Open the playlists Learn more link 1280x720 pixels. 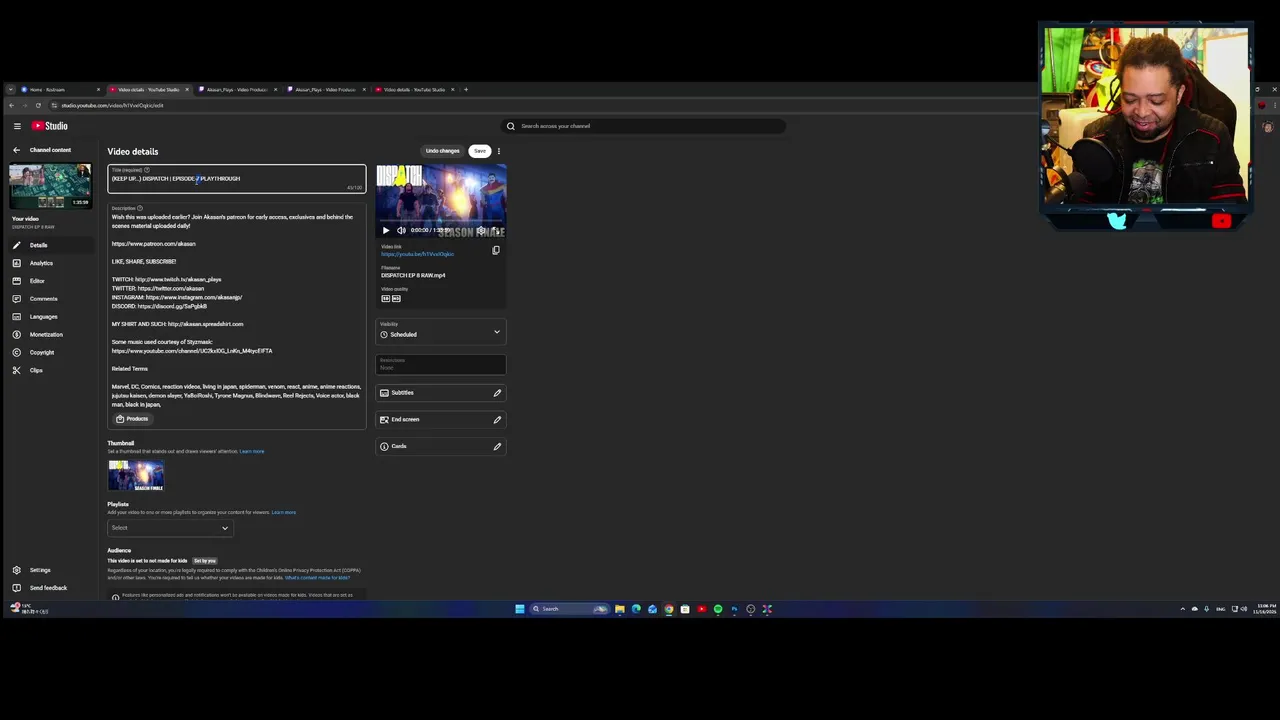pyautogui.click(x=284, y=512)
